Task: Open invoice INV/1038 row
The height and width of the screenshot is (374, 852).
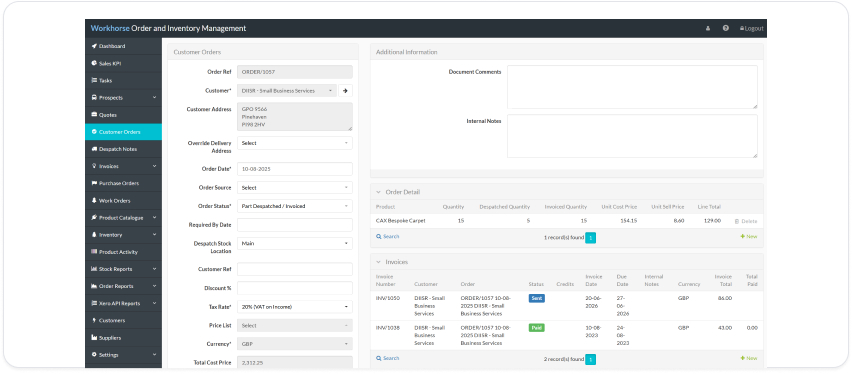Action: [x=567, y=335]
